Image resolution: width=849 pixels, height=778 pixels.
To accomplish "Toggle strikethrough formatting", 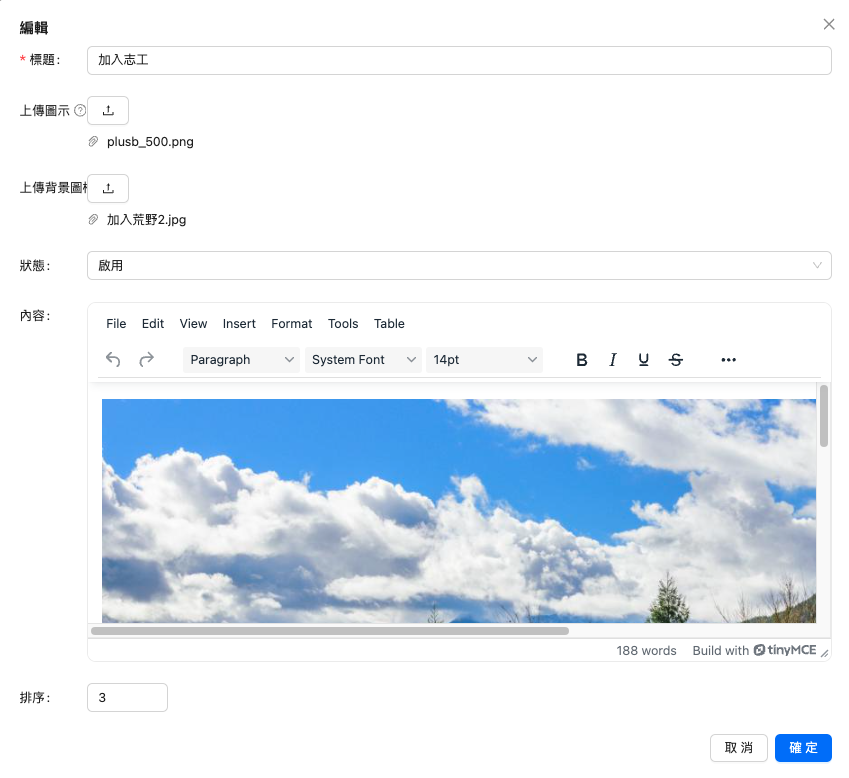I will [x=676, y=360].
